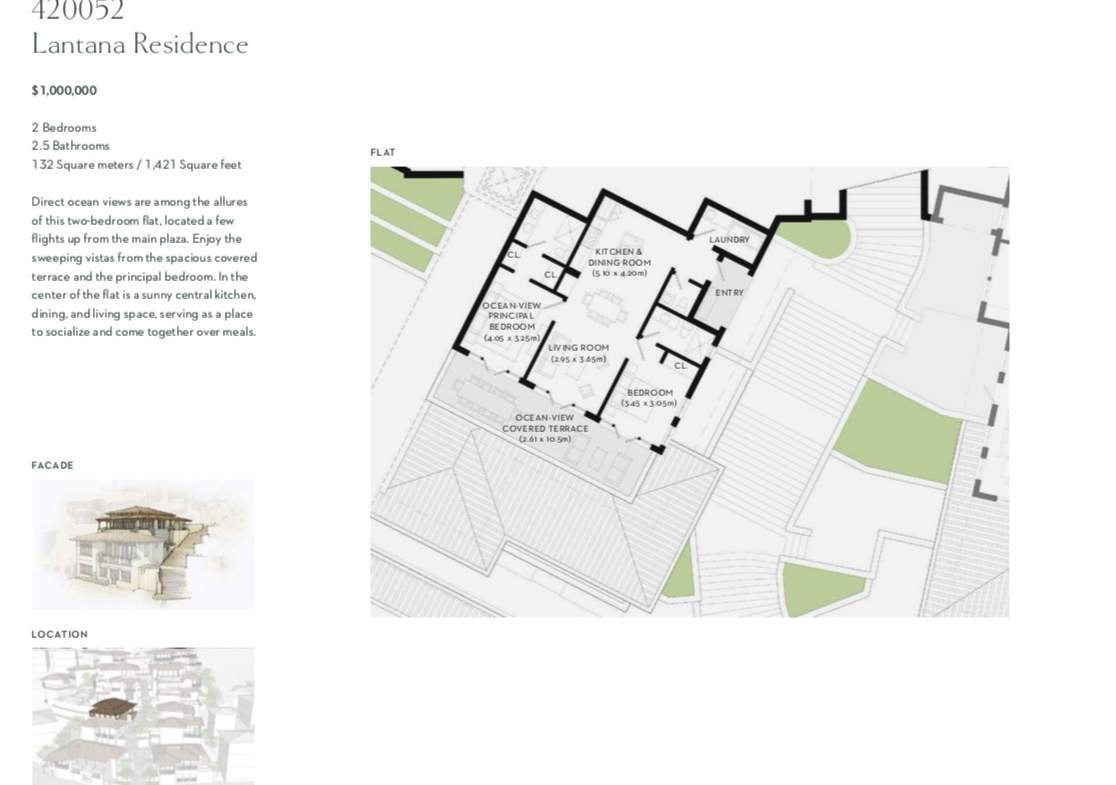
Task: Select the Bedroom (3.45 x 3.05m) label
Action: (x=649, y=398)
